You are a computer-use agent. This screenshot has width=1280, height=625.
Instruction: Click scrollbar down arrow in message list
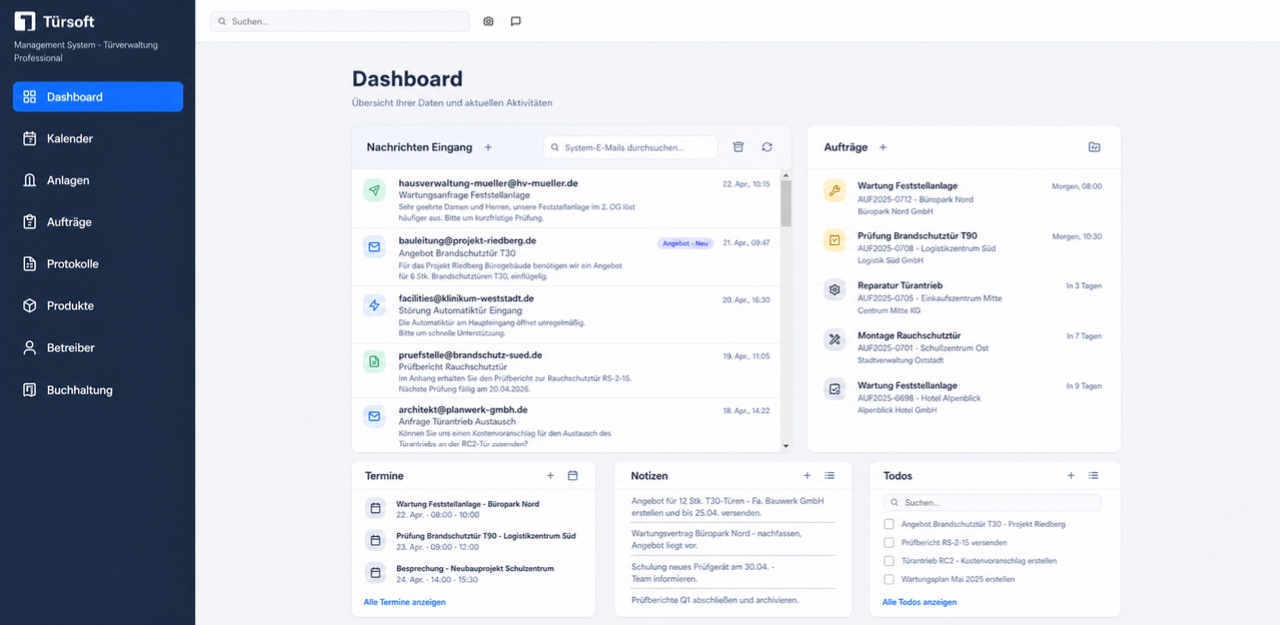pos(785,446)
